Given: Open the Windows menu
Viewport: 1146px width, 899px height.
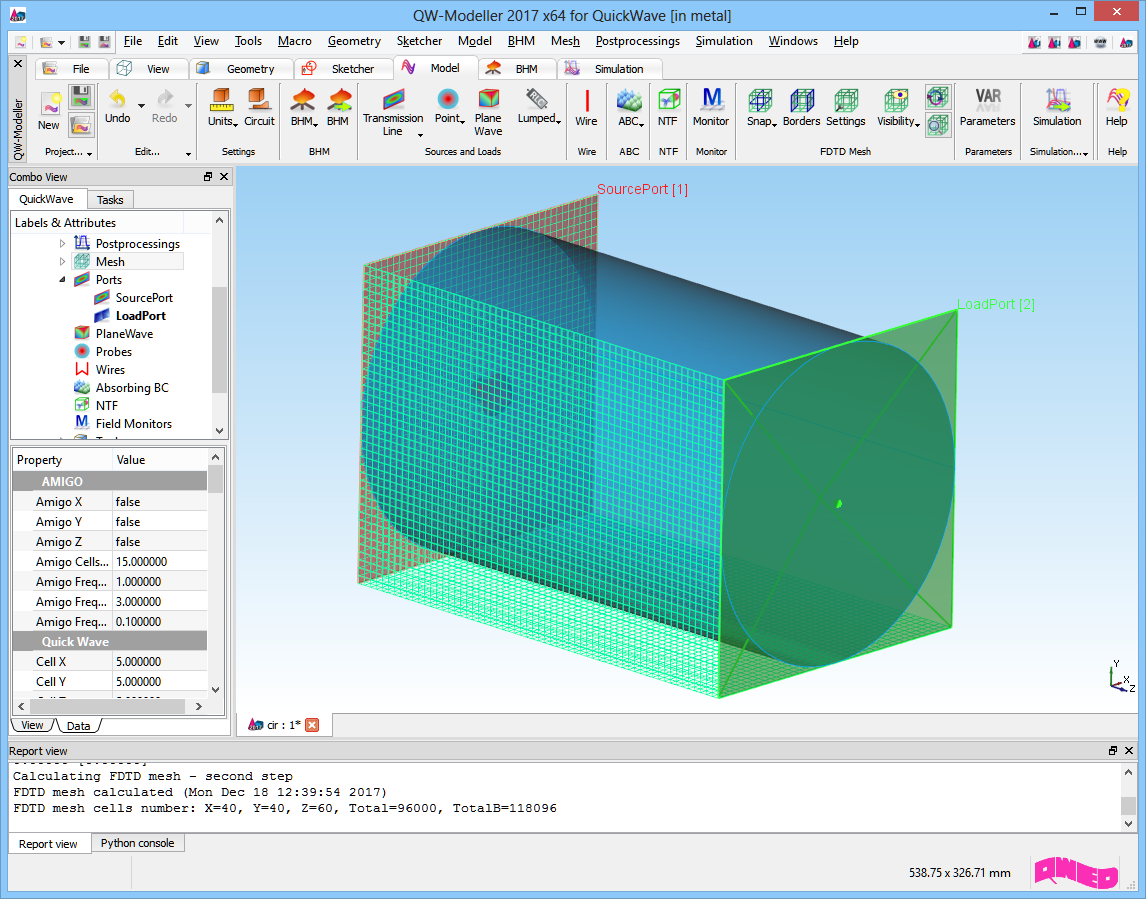Looking at the screenshot, I should pos(793,41).
